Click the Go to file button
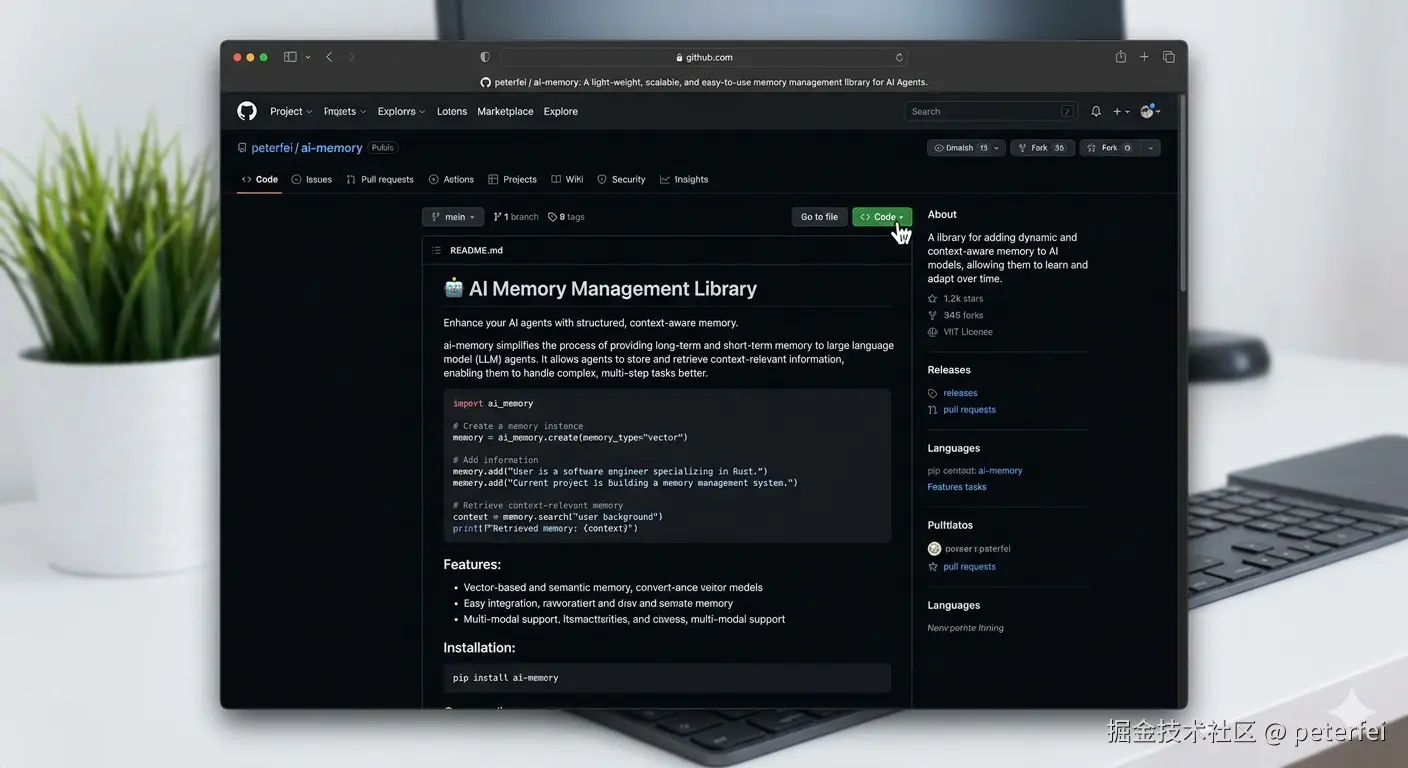Screen dimensions: 1408x768 point(819,217)
